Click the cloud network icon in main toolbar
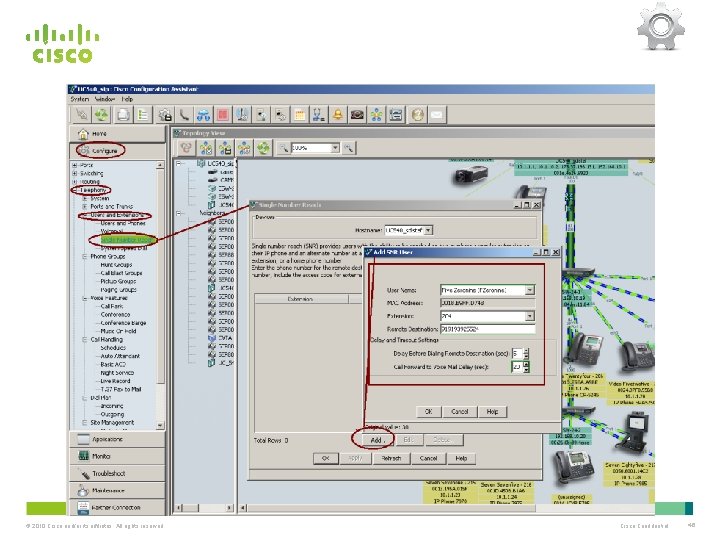 tap(203, 114)
